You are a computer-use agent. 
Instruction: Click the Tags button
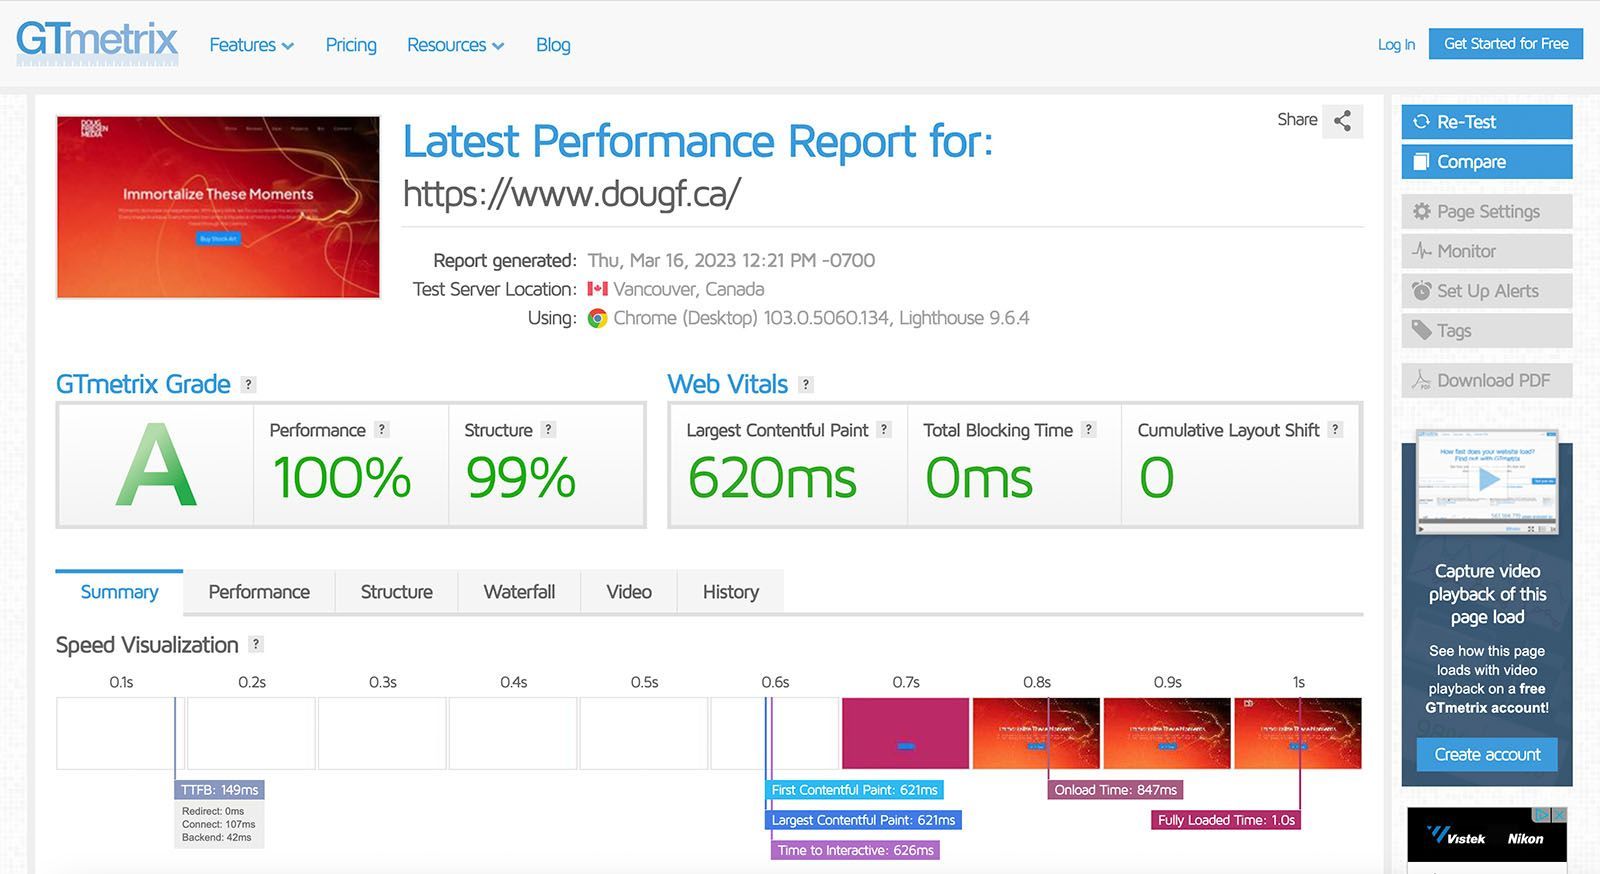(1487, 331)
